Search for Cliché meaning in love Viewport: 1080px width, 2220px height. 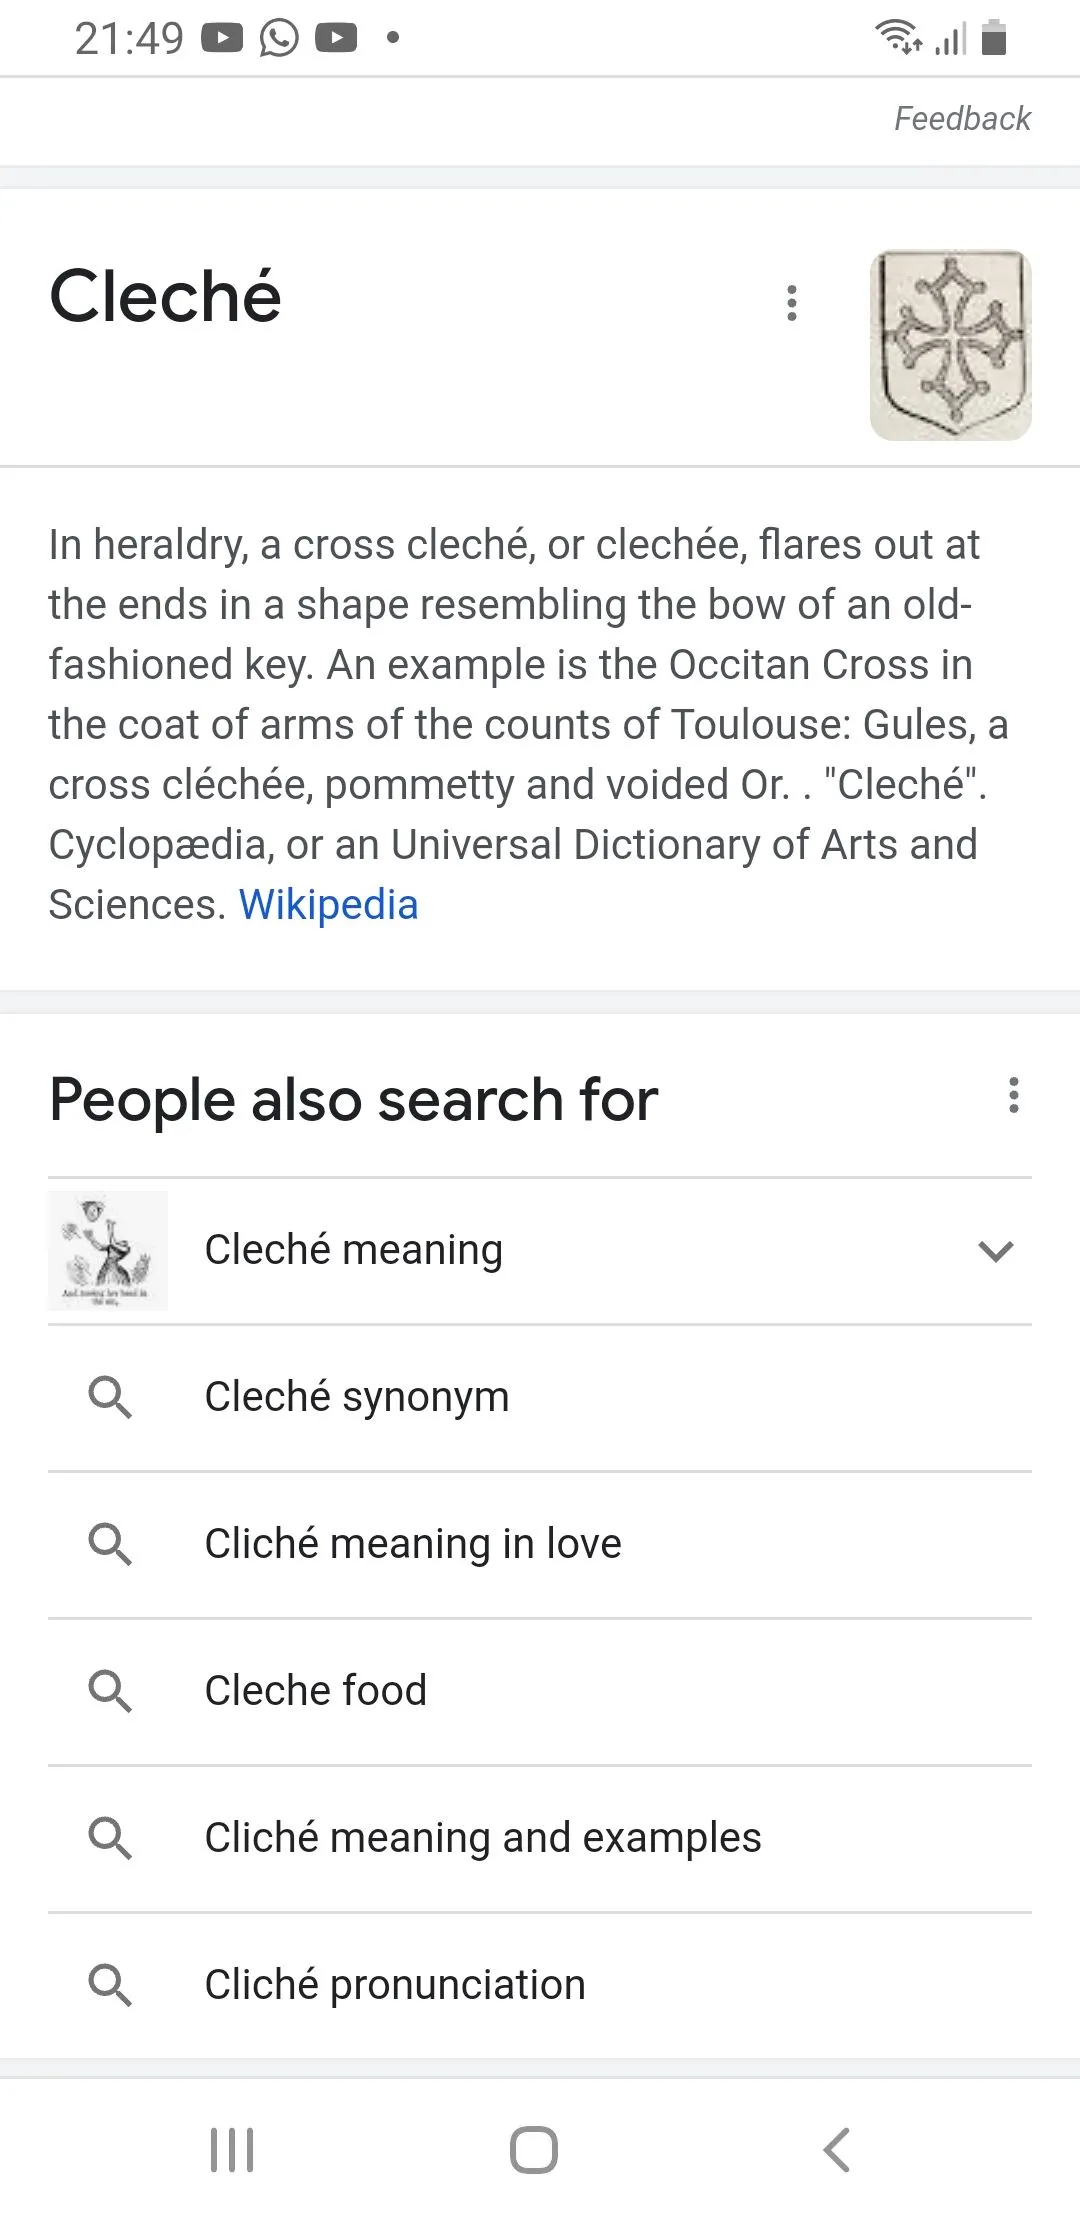pyautogui.click(x=412, y=1544)
